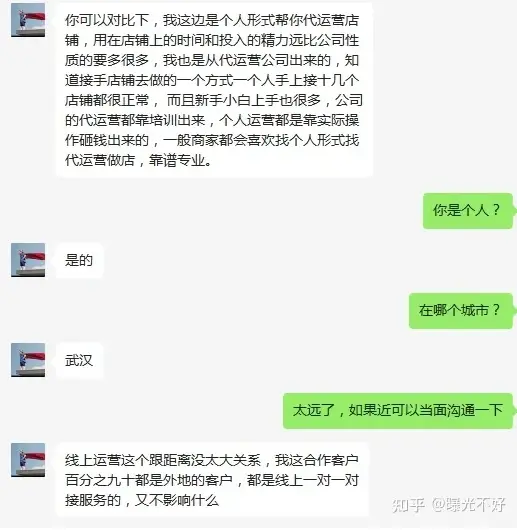This screenshot has width=517, height=530.
Task: Click the line 接服务的，又不影响什么
Action: tap(142, 500)
